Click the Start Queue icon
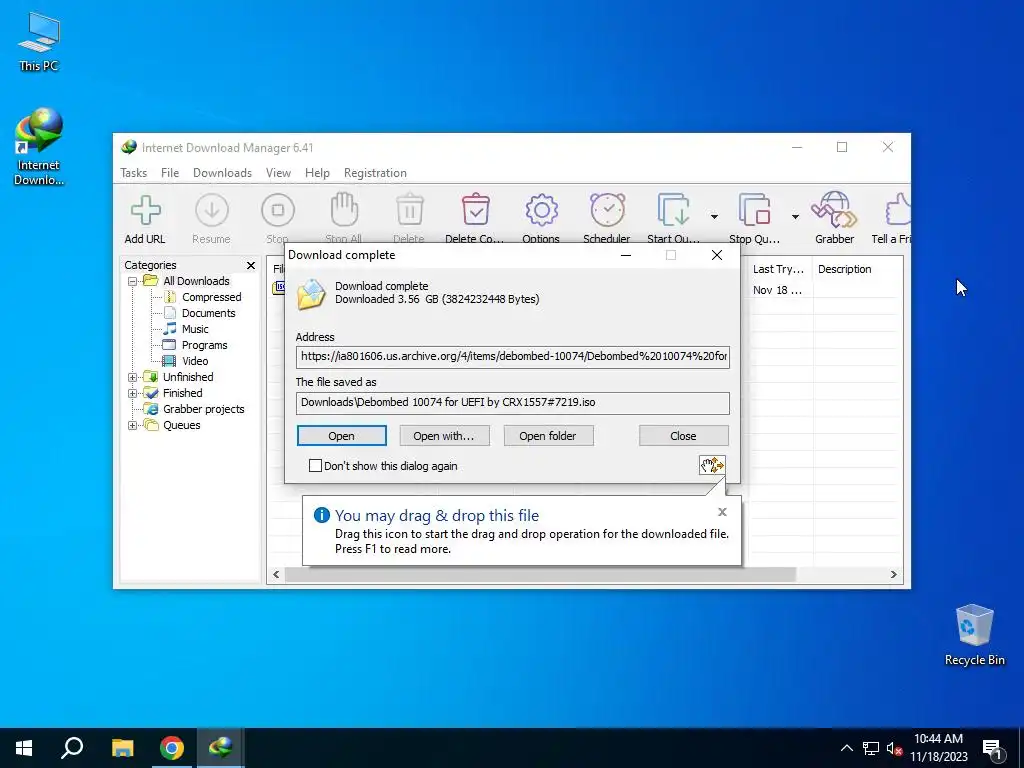Viewport: 1024px width, 768px height. [673, 210]
